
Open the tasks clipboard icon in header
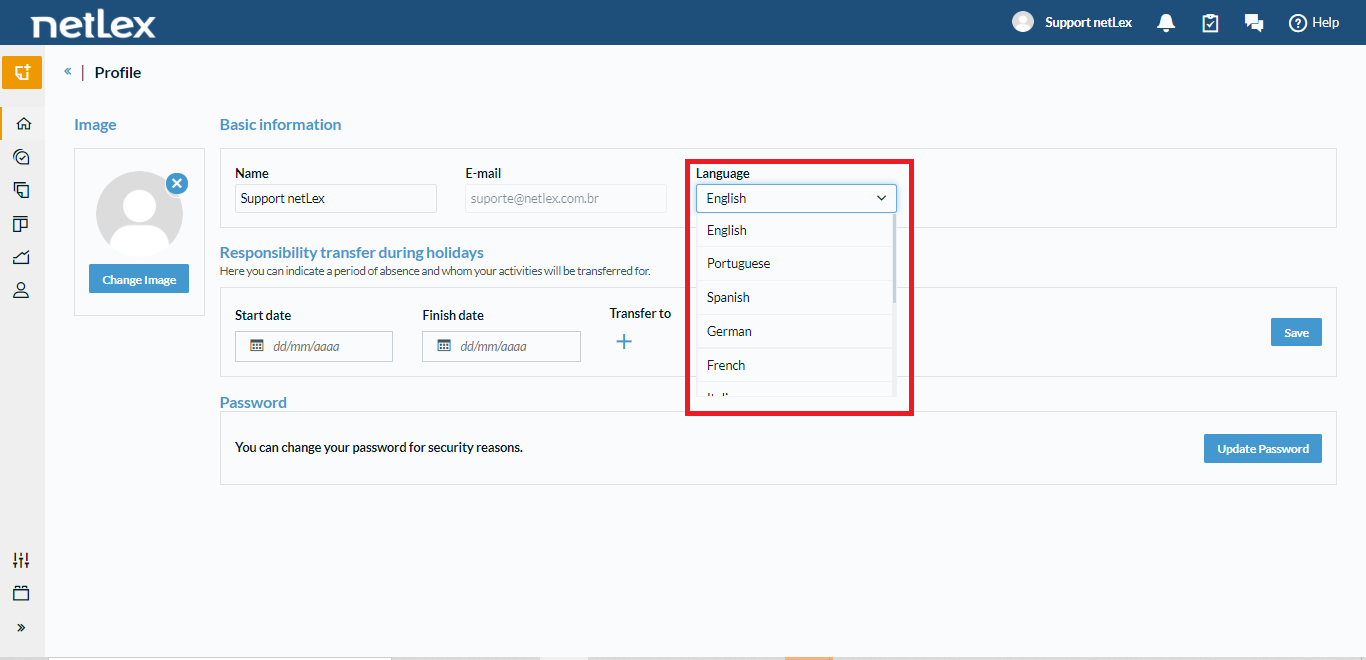[x=1210, y=23]
